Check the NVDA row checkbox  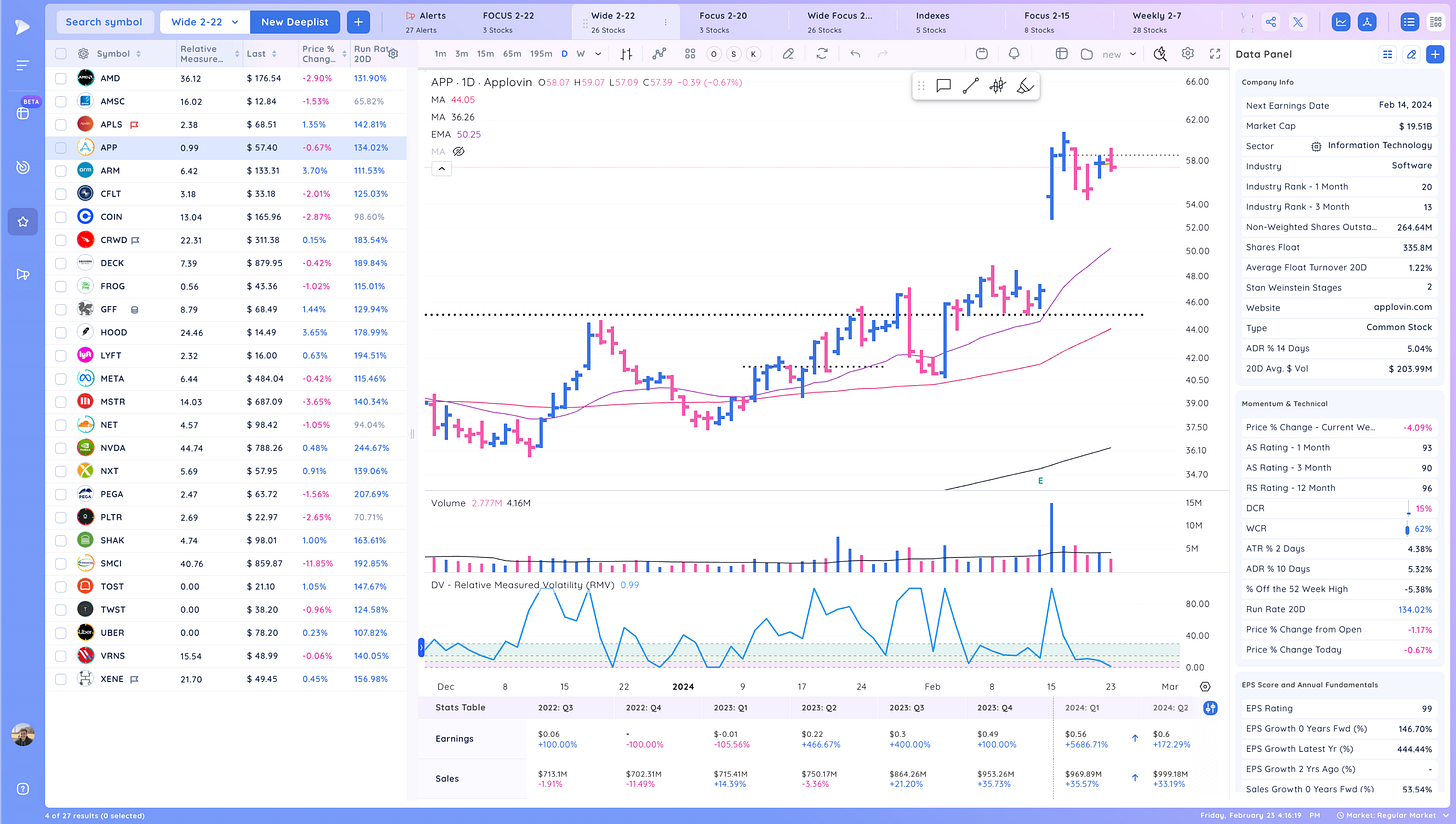point(61,448)
